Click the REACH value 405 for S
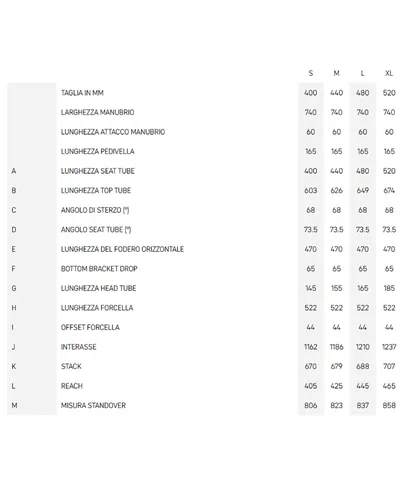The height and width of the screenshot is (500, 400). (311, 386)
